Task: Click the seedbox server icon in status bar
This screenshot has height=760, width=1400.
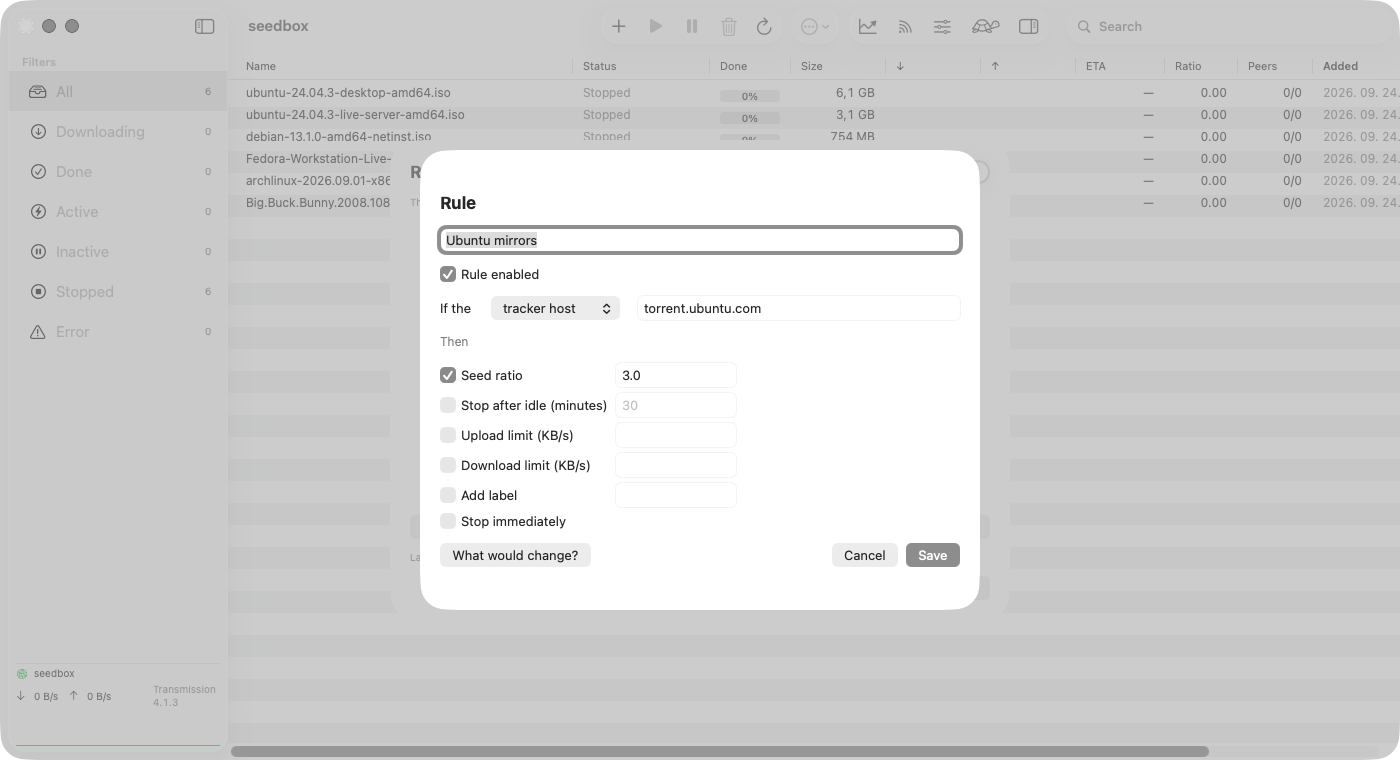Action: pyautogui.click(x=22, y=674)
